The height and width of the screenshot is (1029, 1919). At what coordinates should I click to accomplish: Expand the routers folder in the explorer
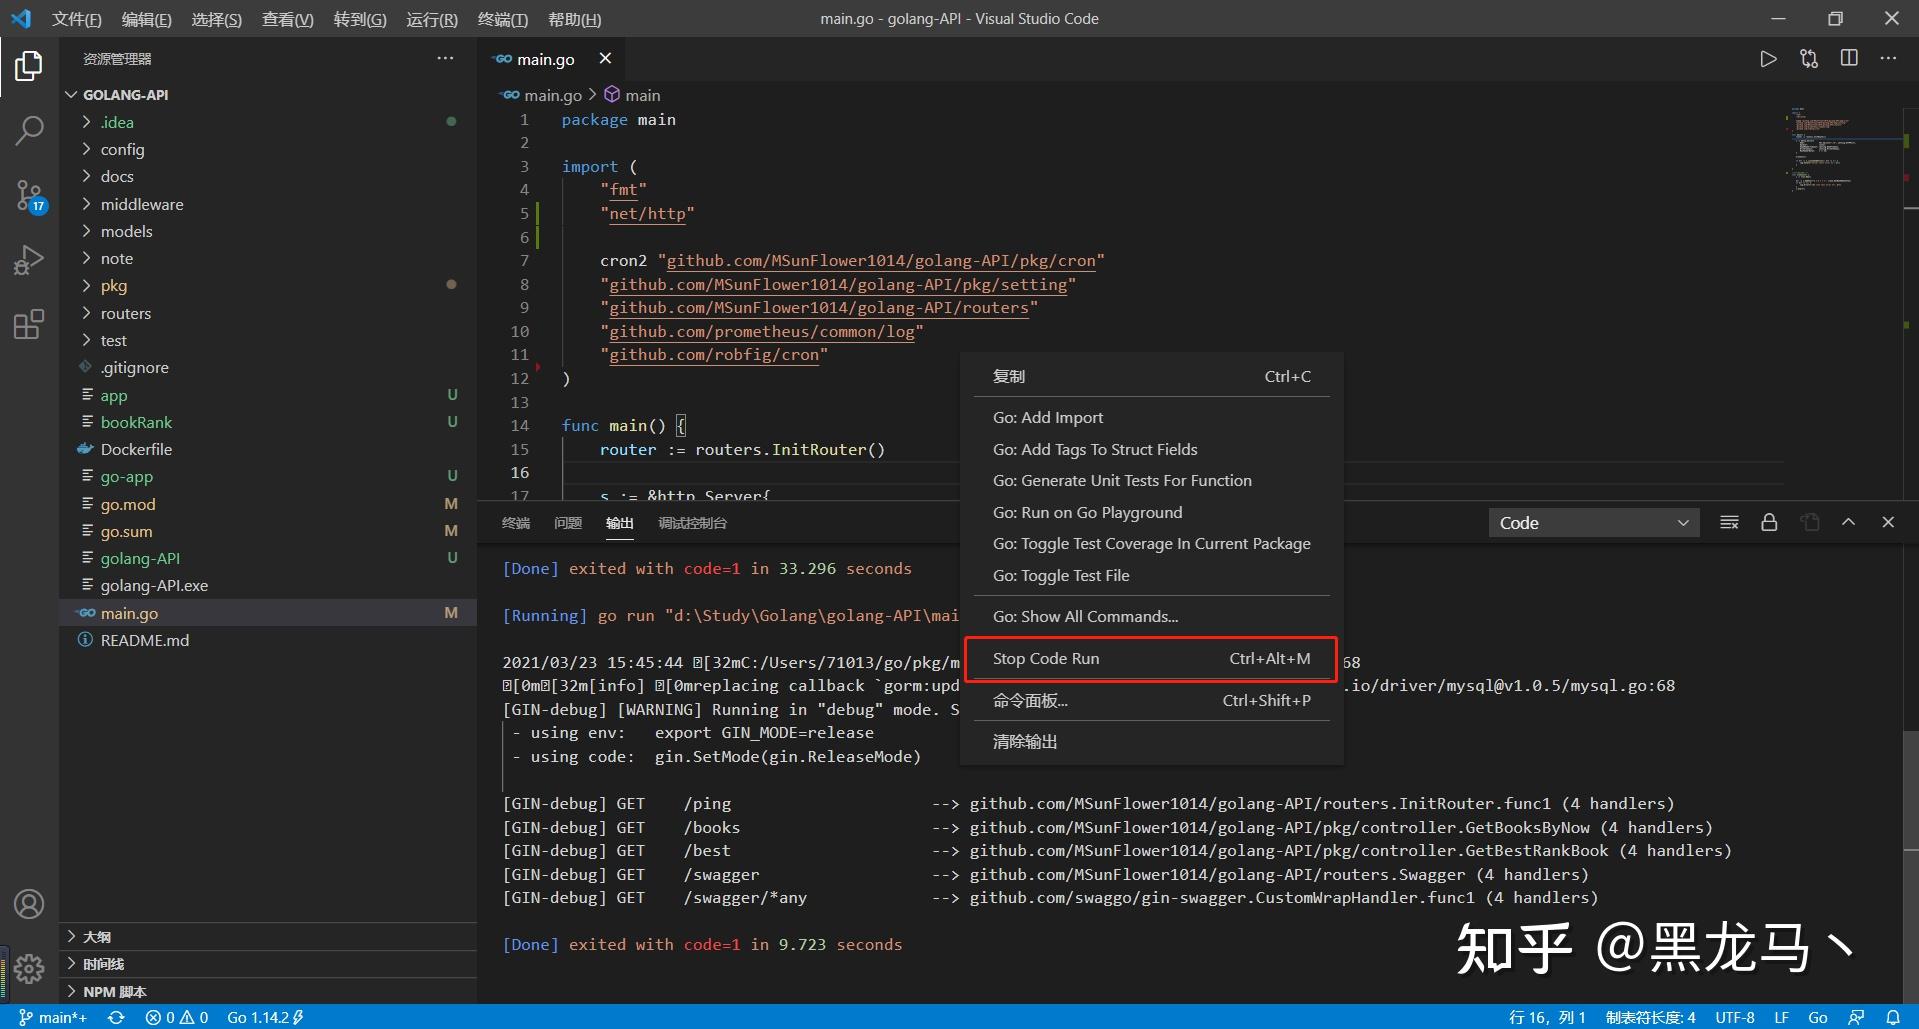[x=126, y=313]
